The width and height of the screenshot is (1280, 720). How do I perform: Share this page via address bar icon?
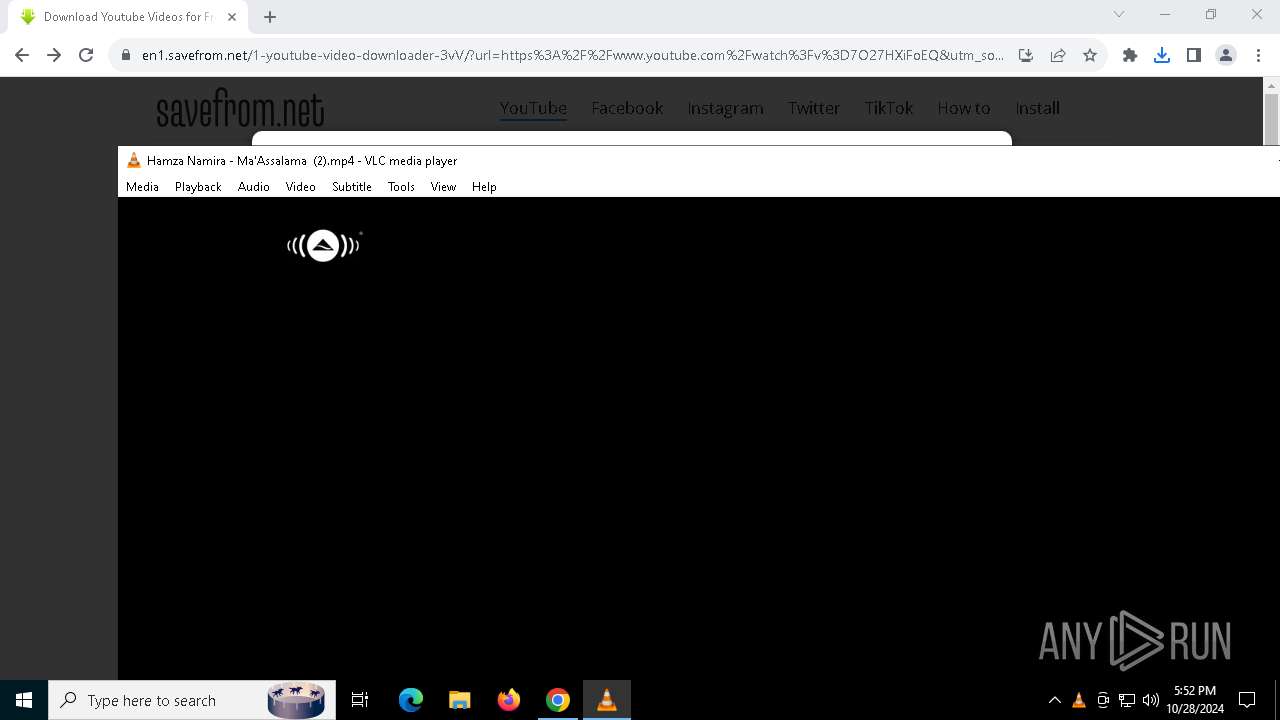point(1058,55)
